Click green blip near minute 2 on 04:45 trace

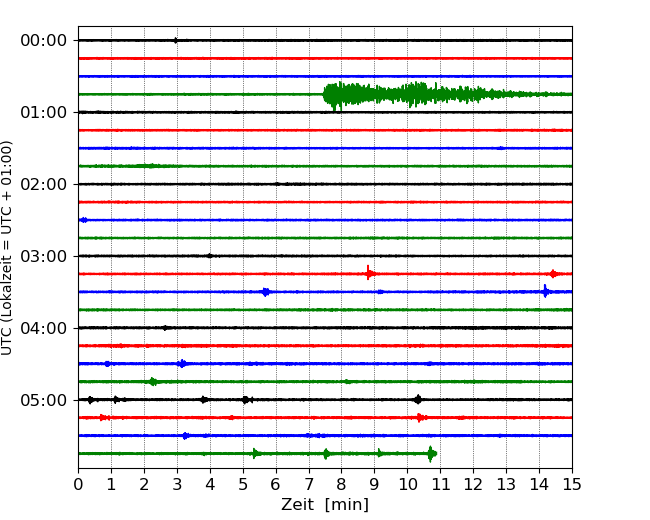click(x=153, y=381)
